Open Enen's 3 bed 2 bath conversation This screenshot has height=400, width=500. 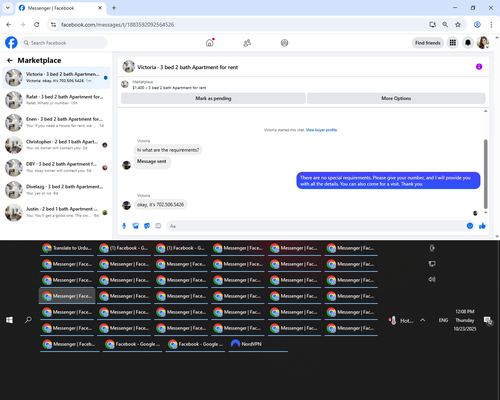point(56,122)
